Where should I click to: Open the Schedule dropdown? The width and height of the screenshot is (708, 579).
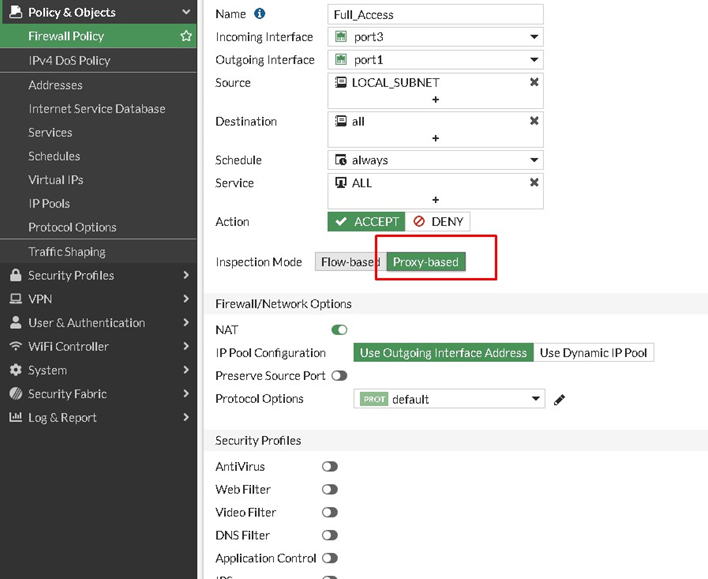coord(435,160)
